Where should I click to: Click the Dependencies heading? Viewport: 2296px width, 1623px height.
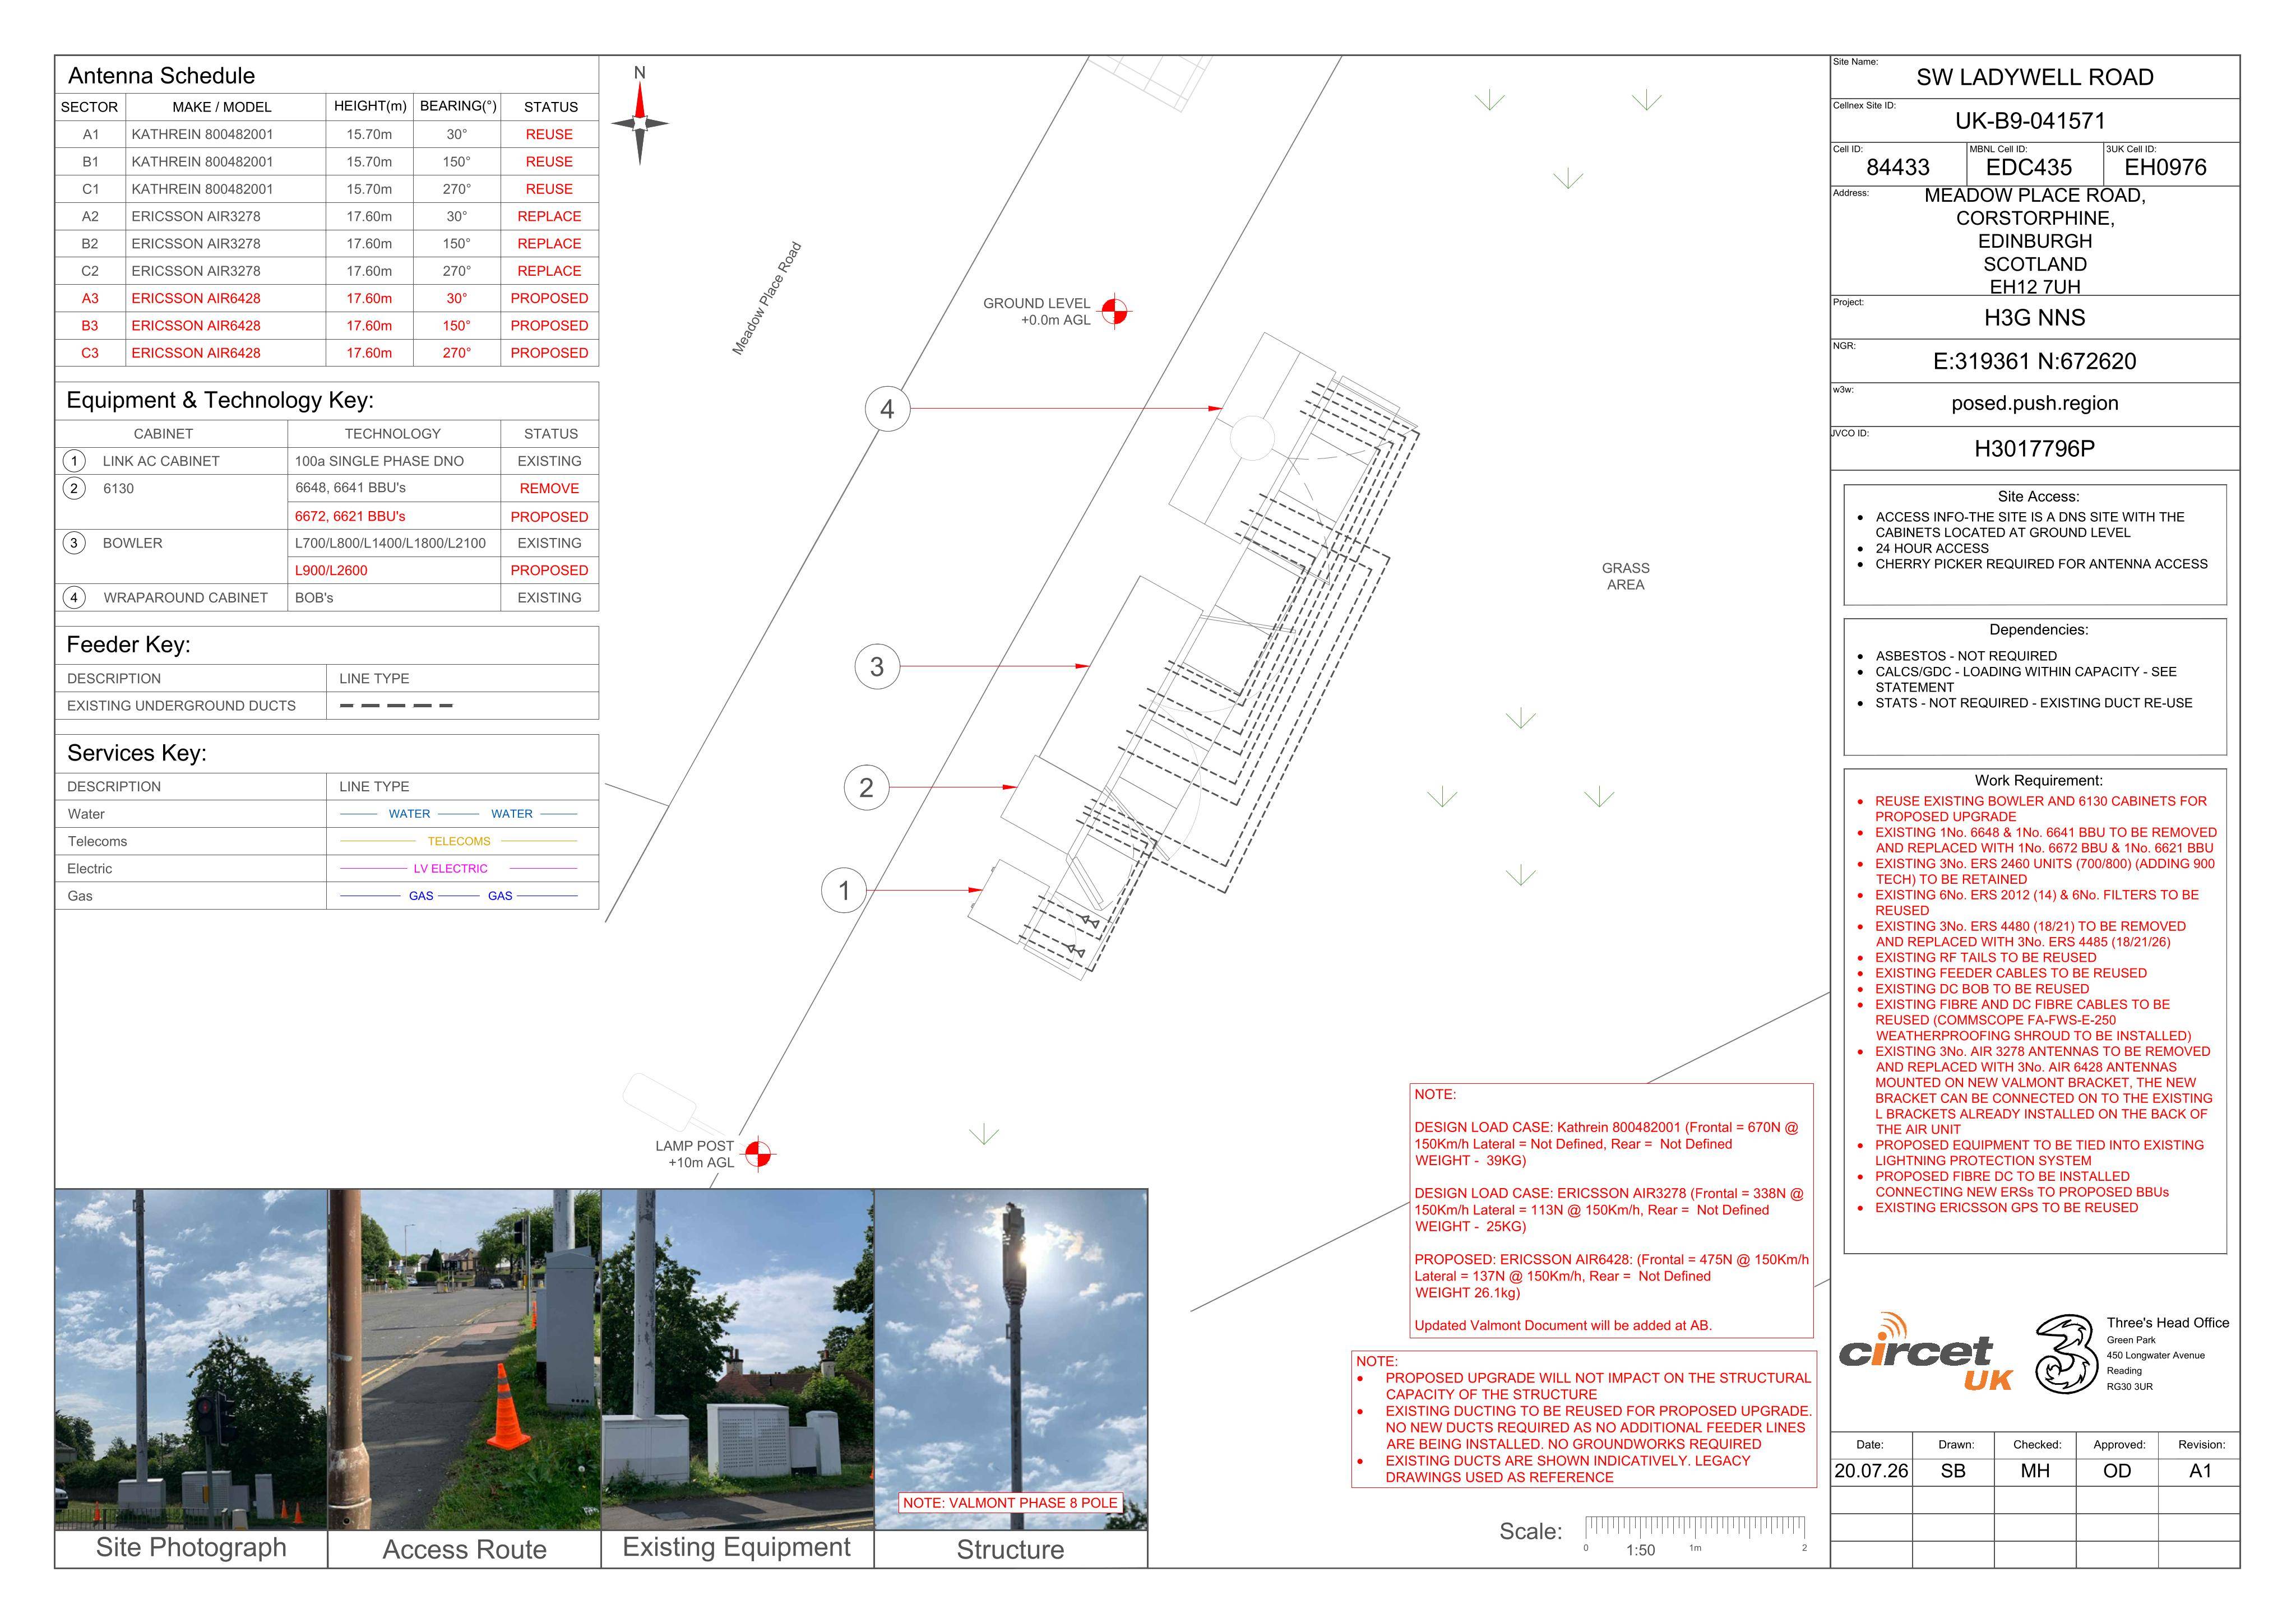pos(2038,630)
